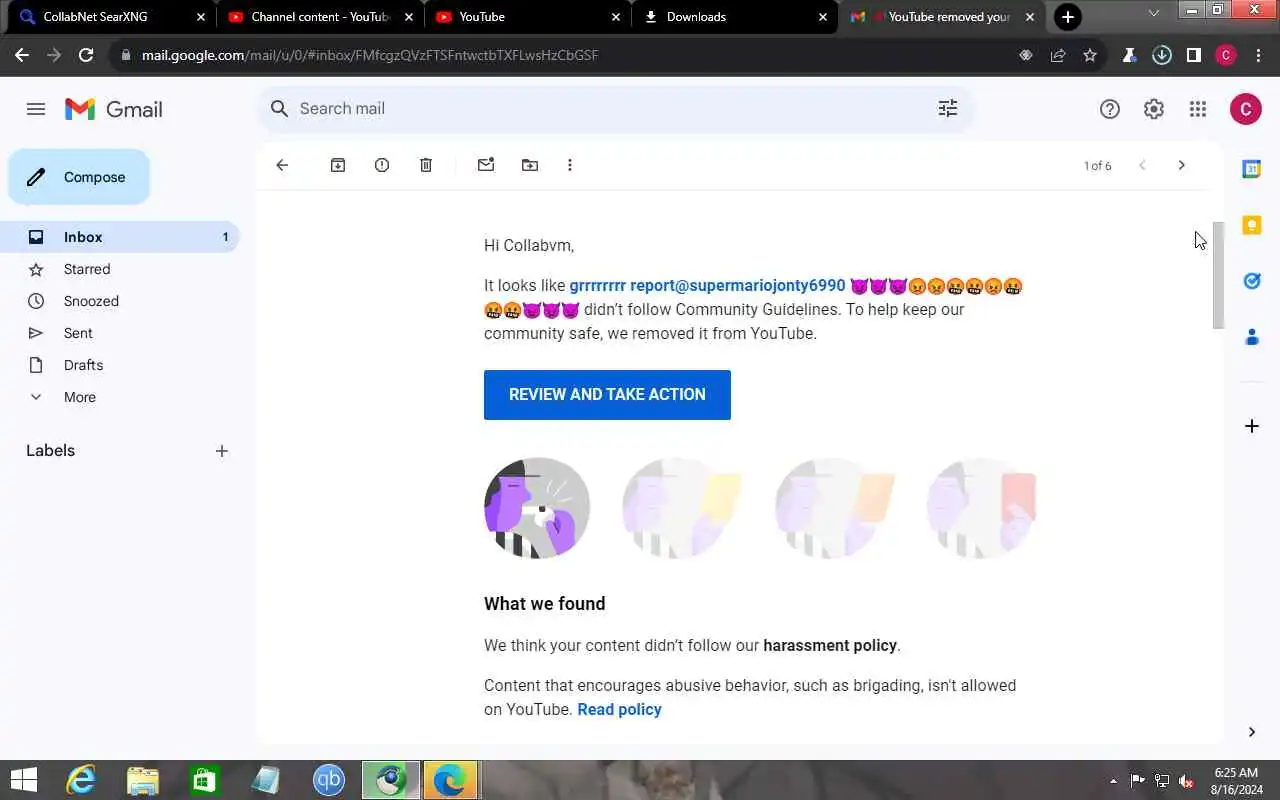This screenshot has height=800, width=1280.
Task: Get add-ons with side panel plus
Action: (1251, 426)
